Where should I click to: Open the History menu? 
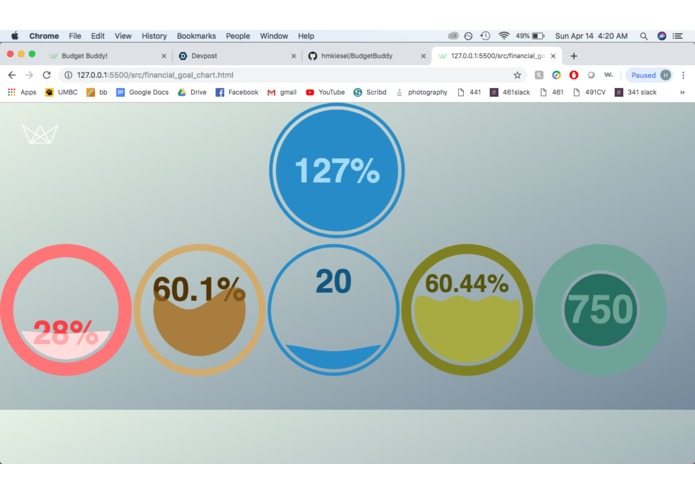tap(154, 36)
